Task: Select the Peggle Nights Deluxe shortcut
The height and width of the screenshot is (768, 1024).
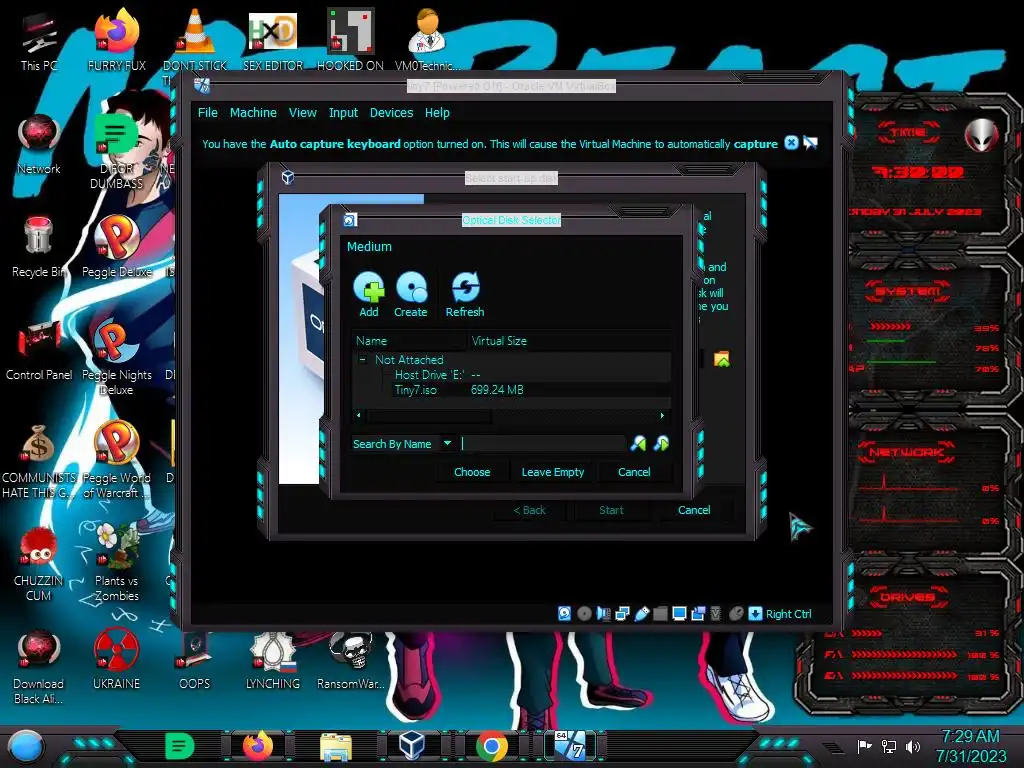Action: pos(117,358)
